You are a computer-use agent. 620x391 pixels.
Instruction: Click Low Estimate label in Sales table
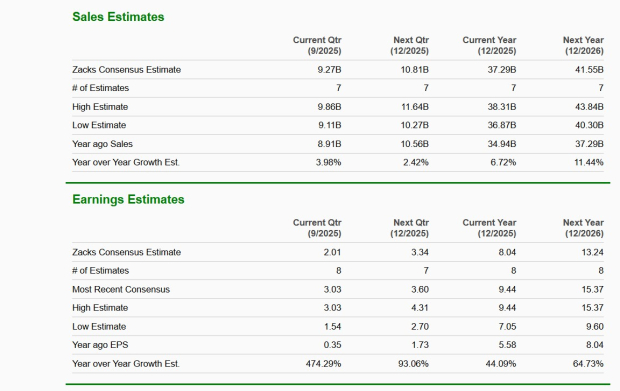tap(99, 125)
